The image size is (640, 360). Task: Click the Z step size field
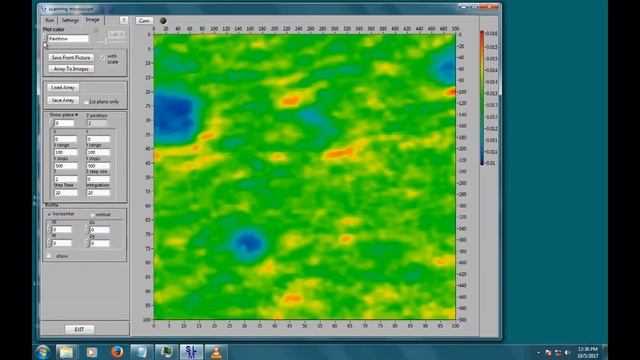pos(98,179)
